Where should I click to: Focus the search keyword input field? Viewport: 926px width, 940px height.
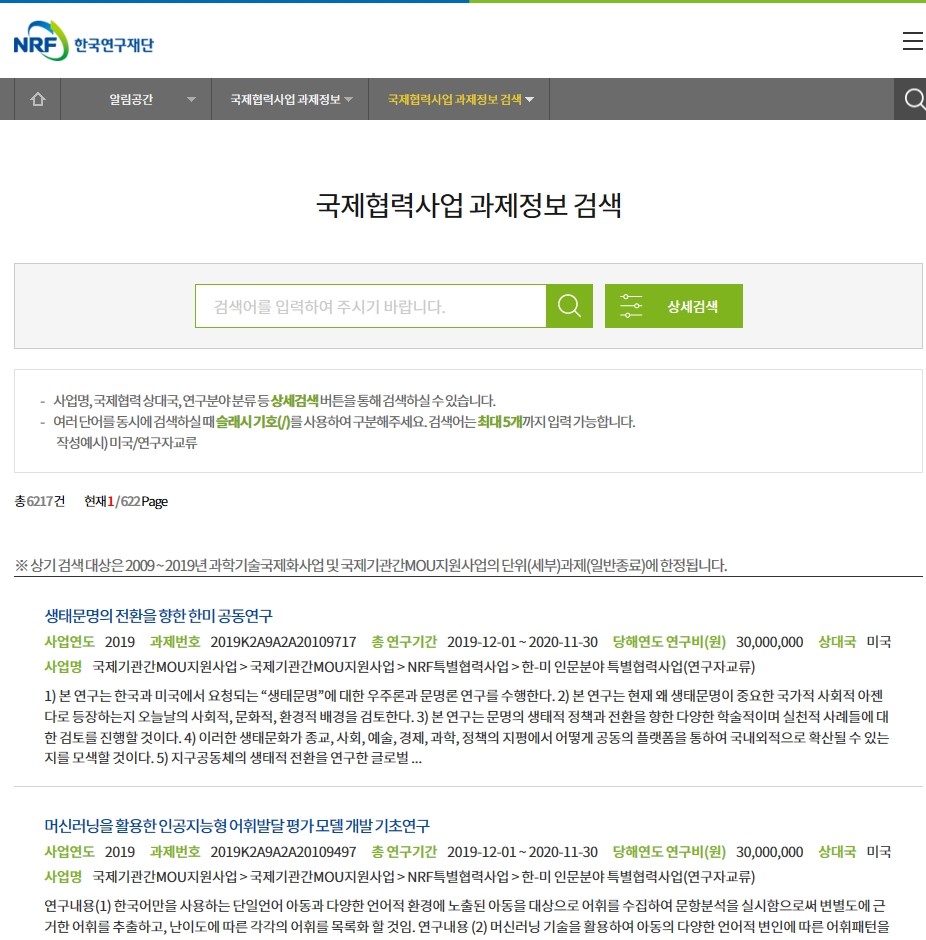(x=370, y=306)
